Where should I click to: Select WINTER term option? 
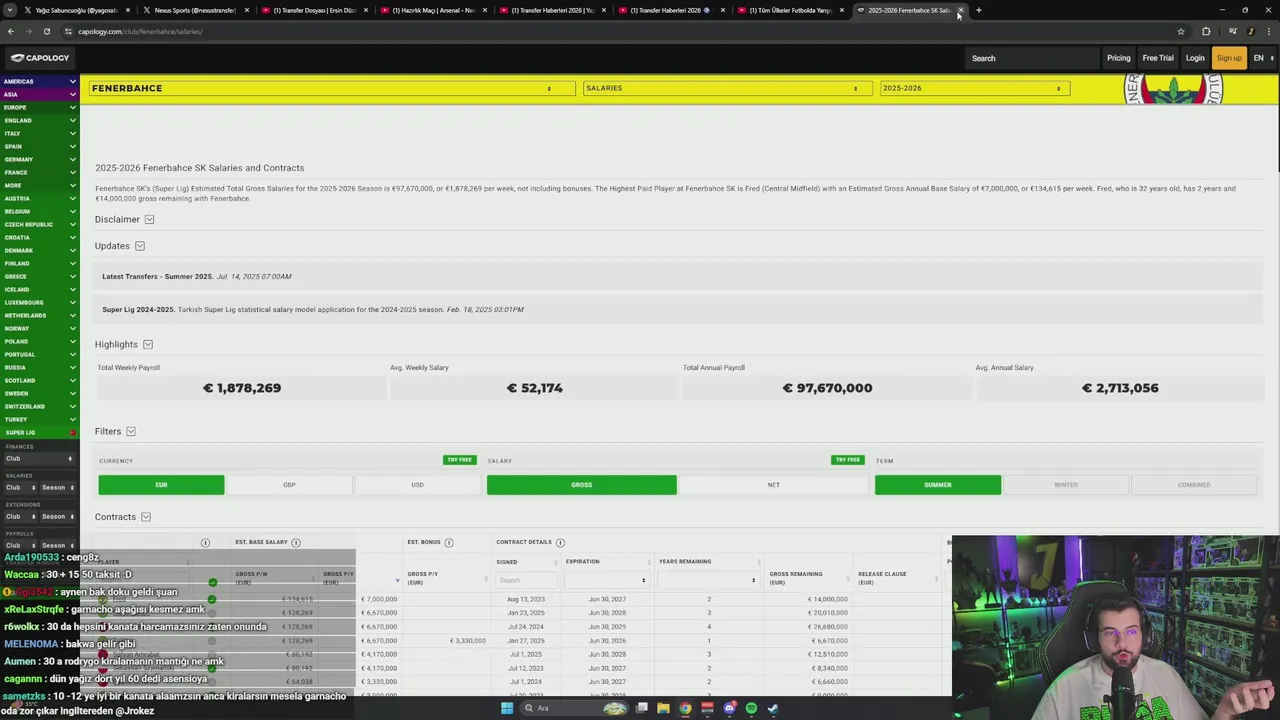(1066, 485)
